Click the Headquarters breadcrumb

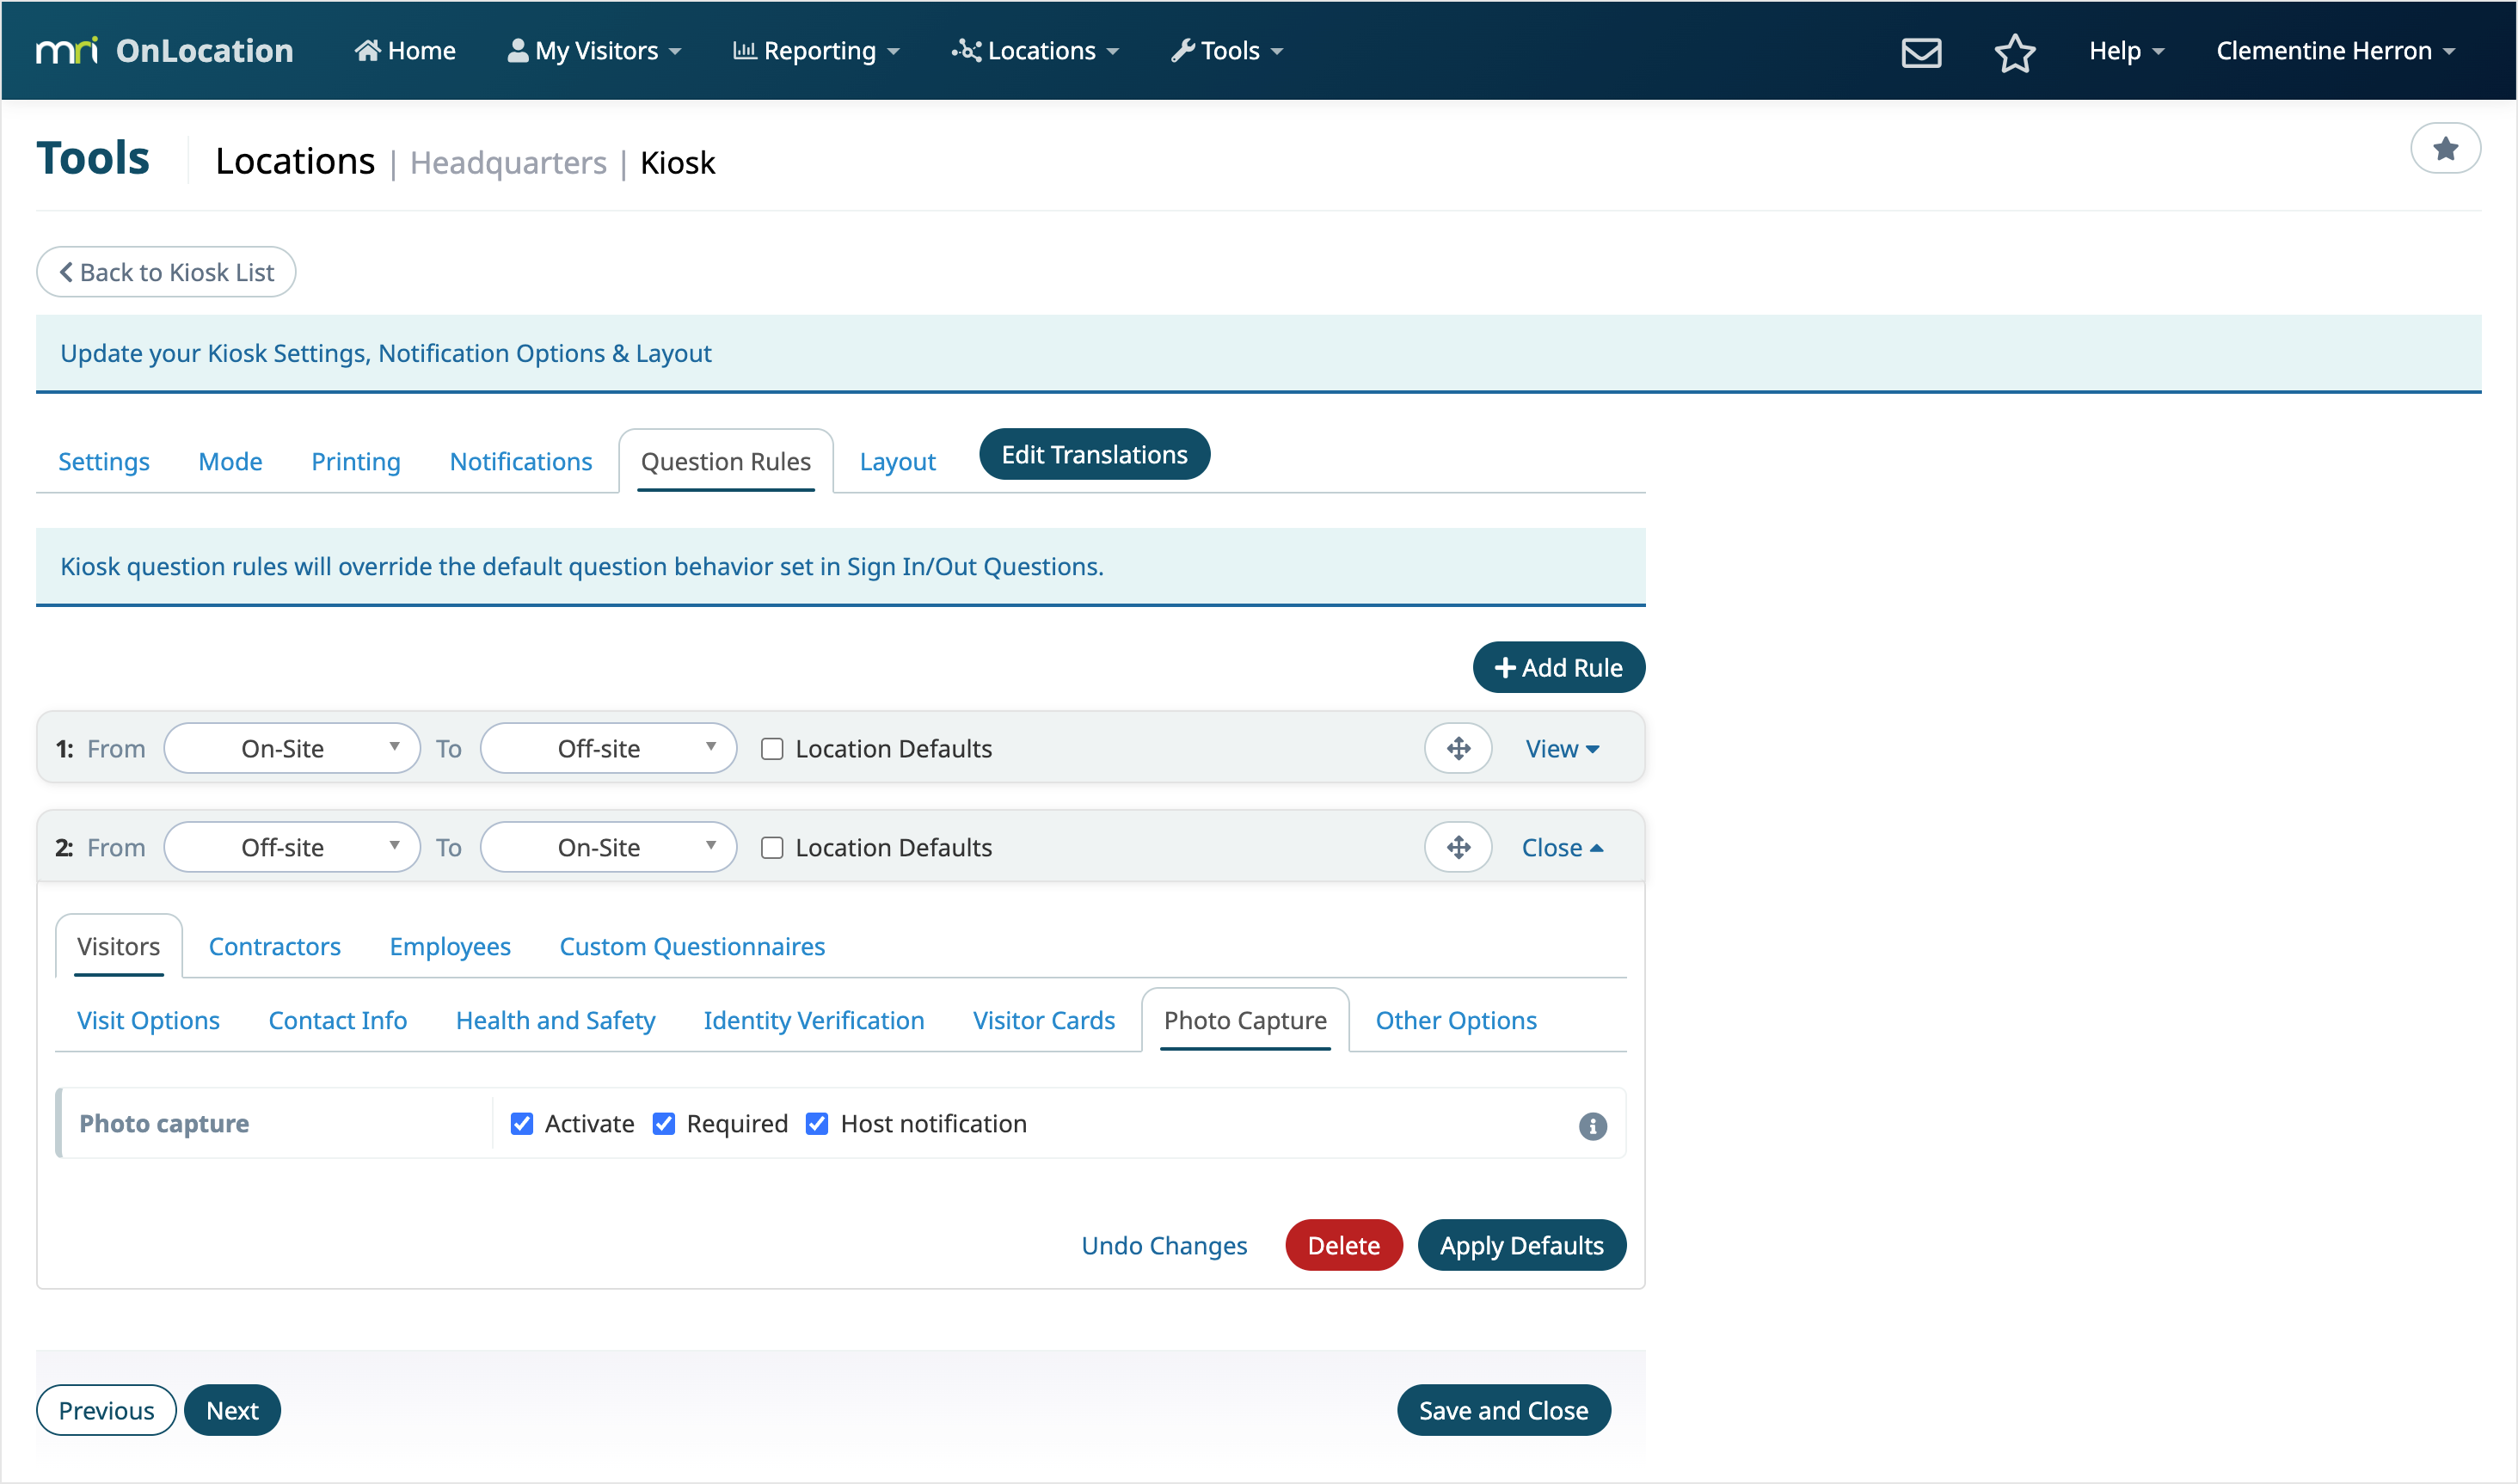coord(508,162)
